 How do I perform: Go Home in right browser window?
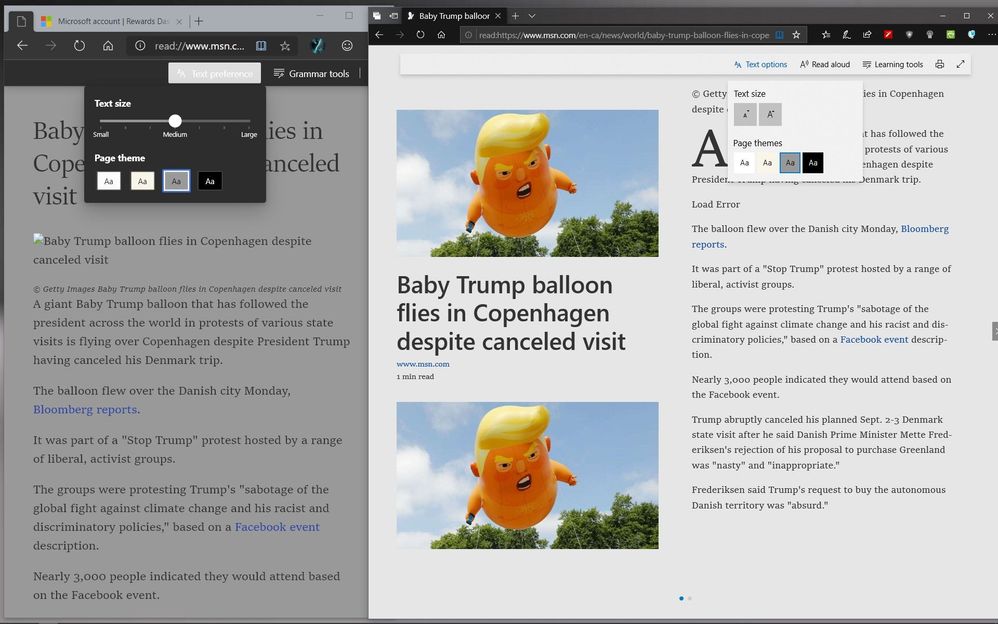pos(441,34)
